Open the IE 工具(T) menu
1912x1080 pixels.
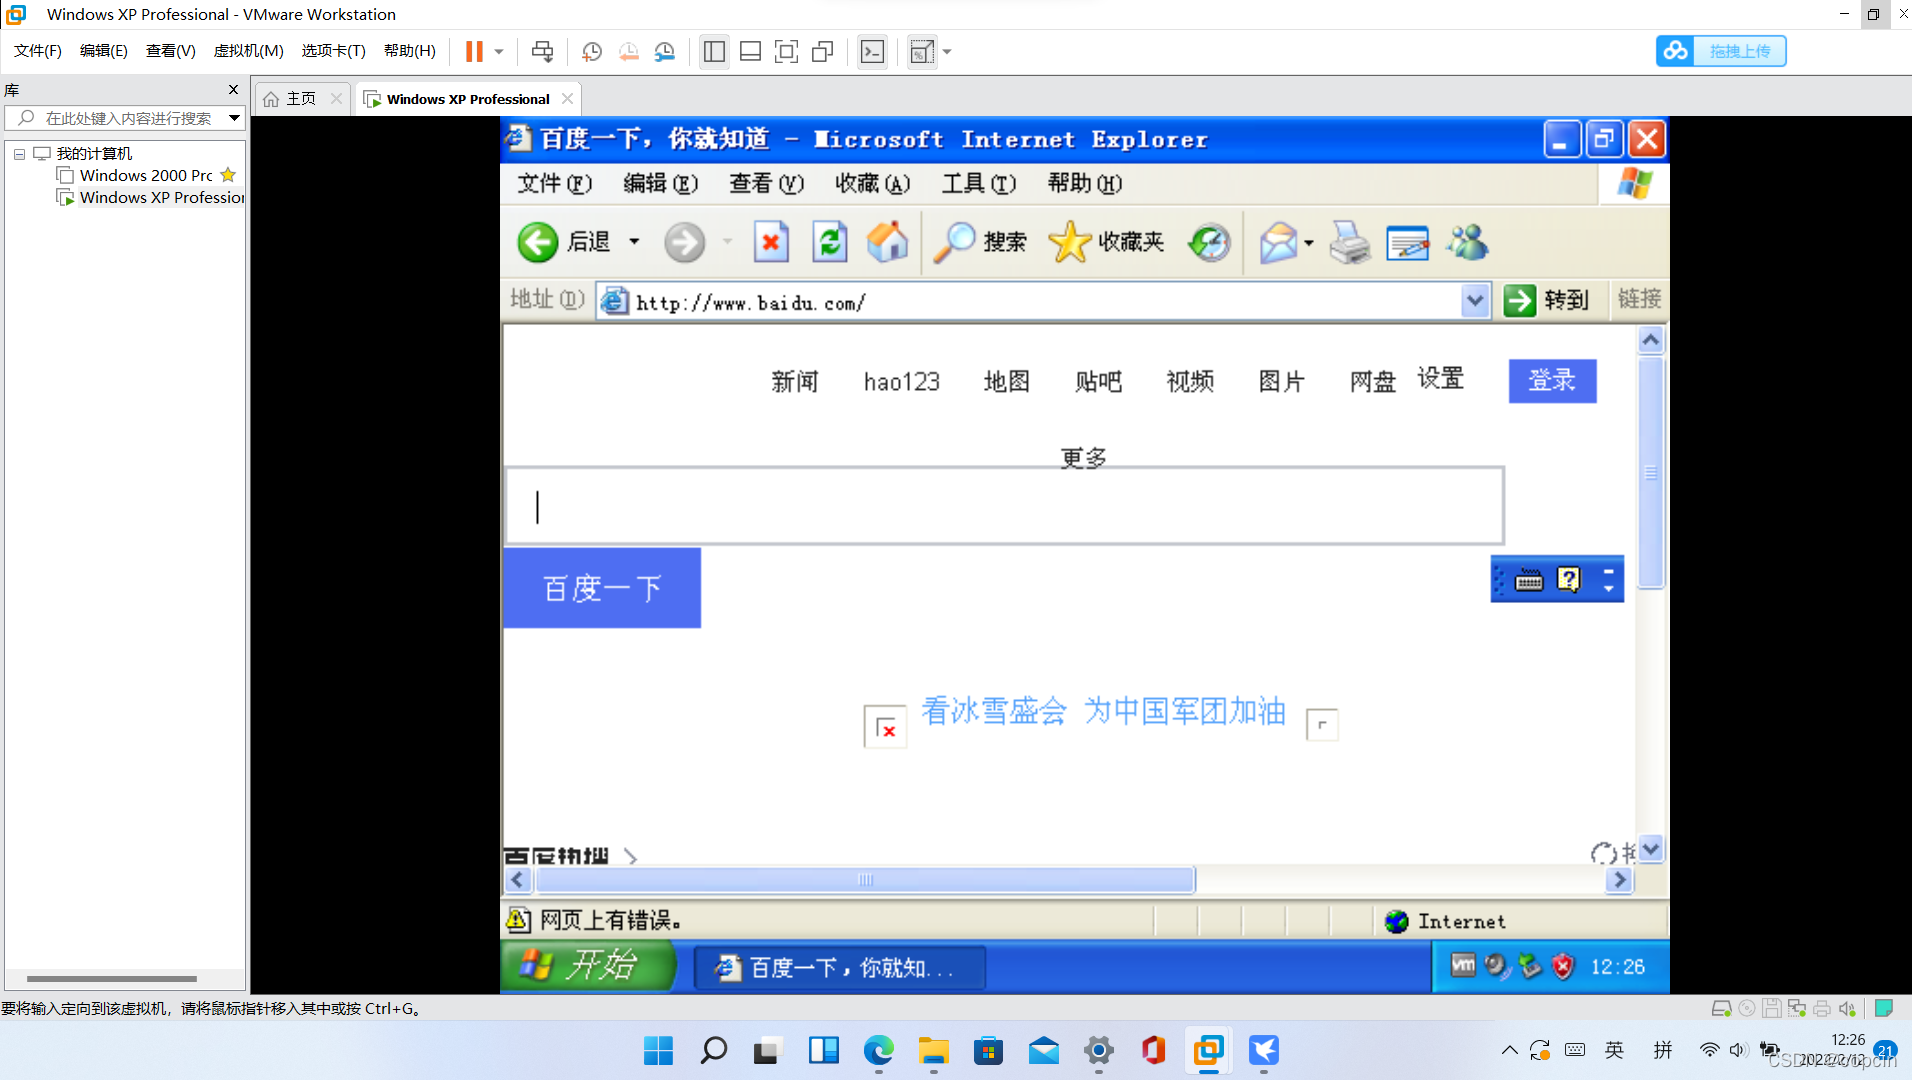(x=978, y=183)
